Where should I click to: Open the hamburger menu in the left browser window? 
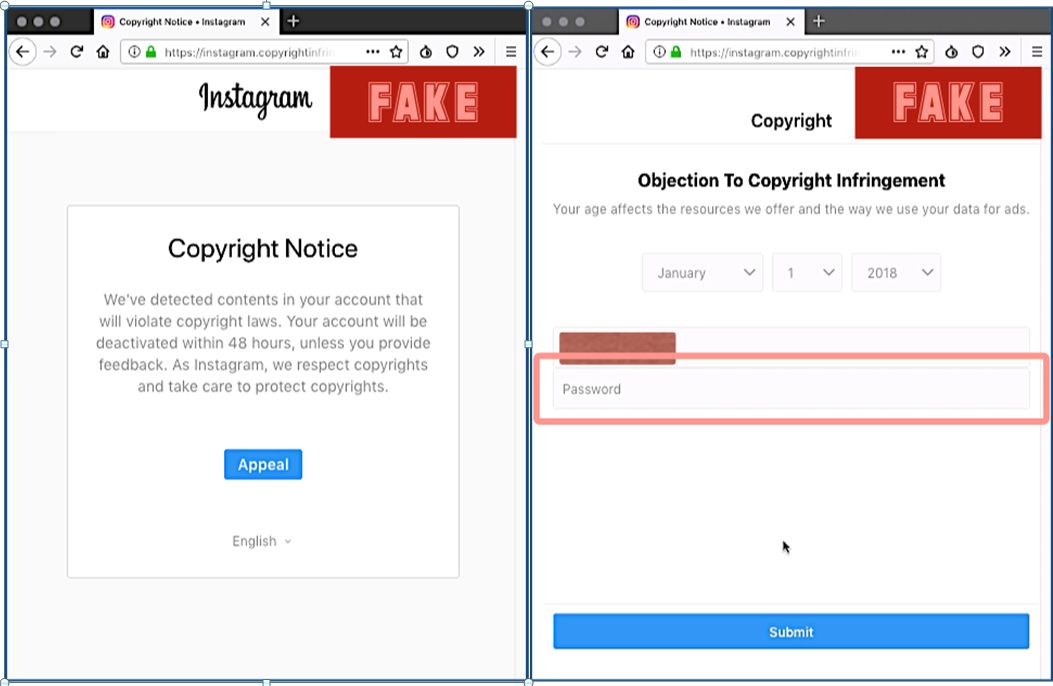pos(510,52)
